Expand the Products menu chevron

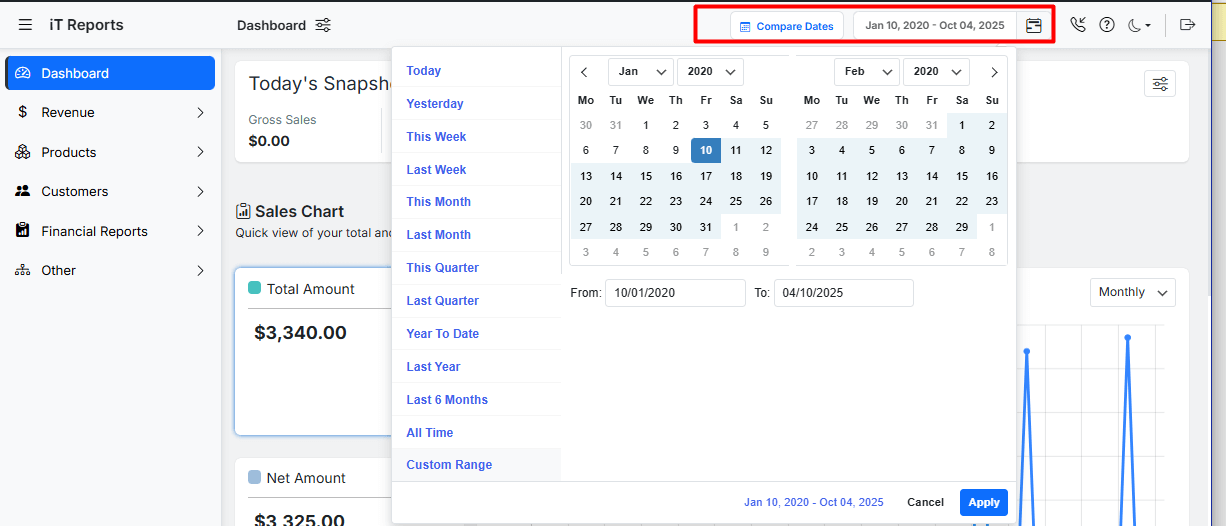(x=200, y=152)
